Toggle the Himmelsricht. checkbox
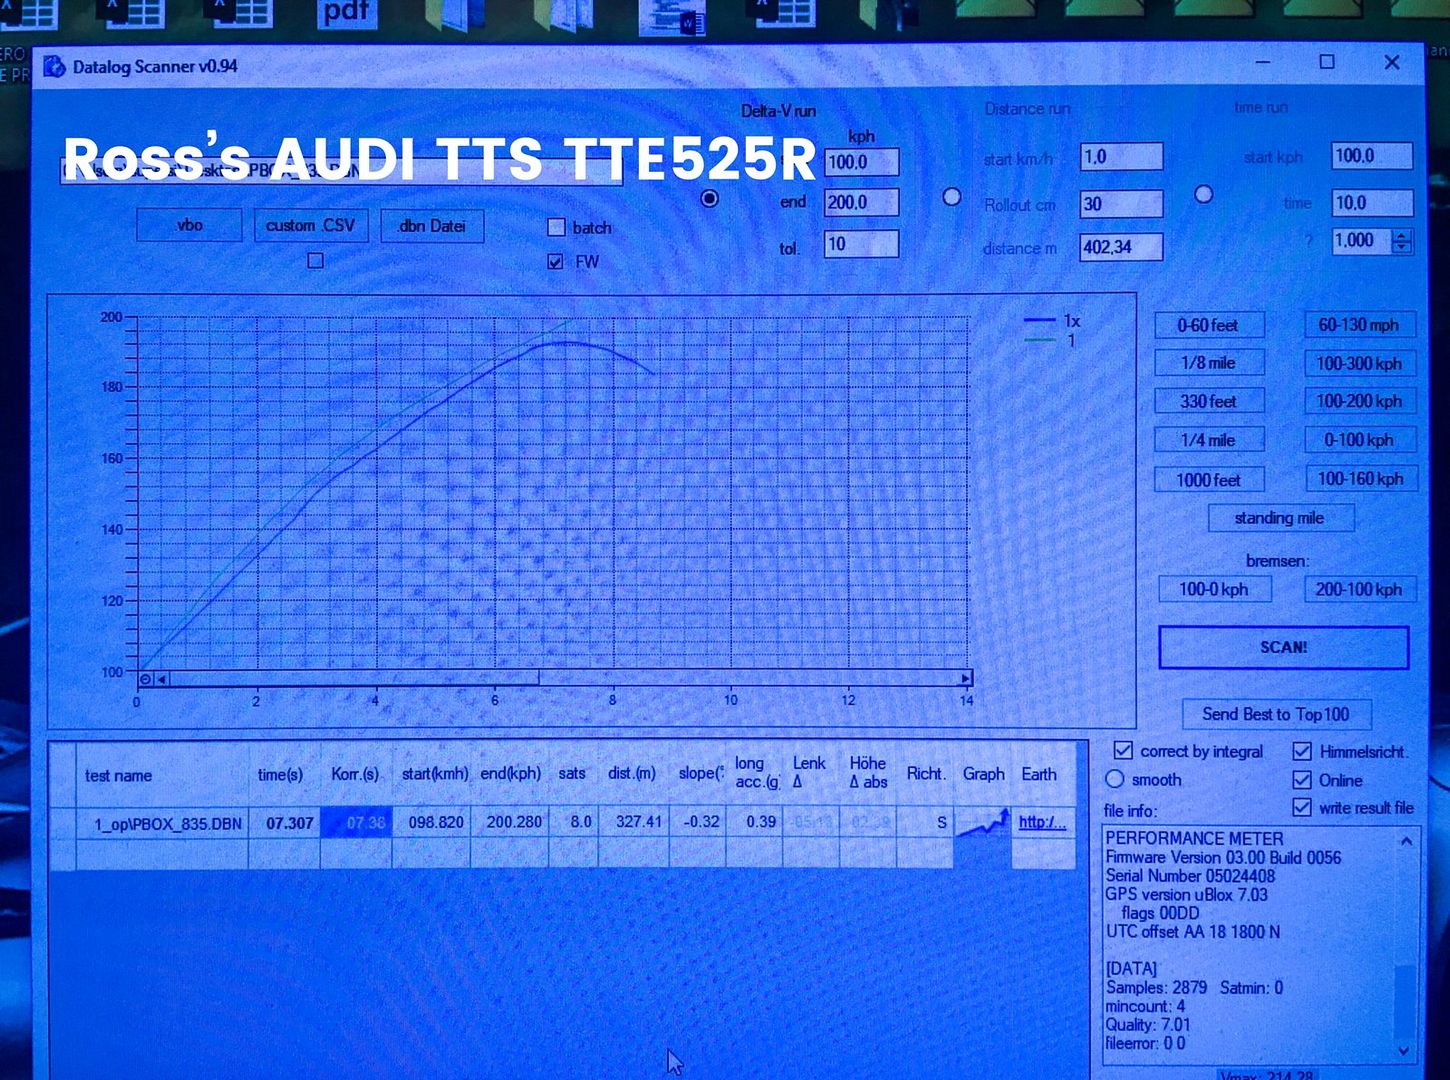Screen dimensions: 1450x1080 [x=1301, y=750]
